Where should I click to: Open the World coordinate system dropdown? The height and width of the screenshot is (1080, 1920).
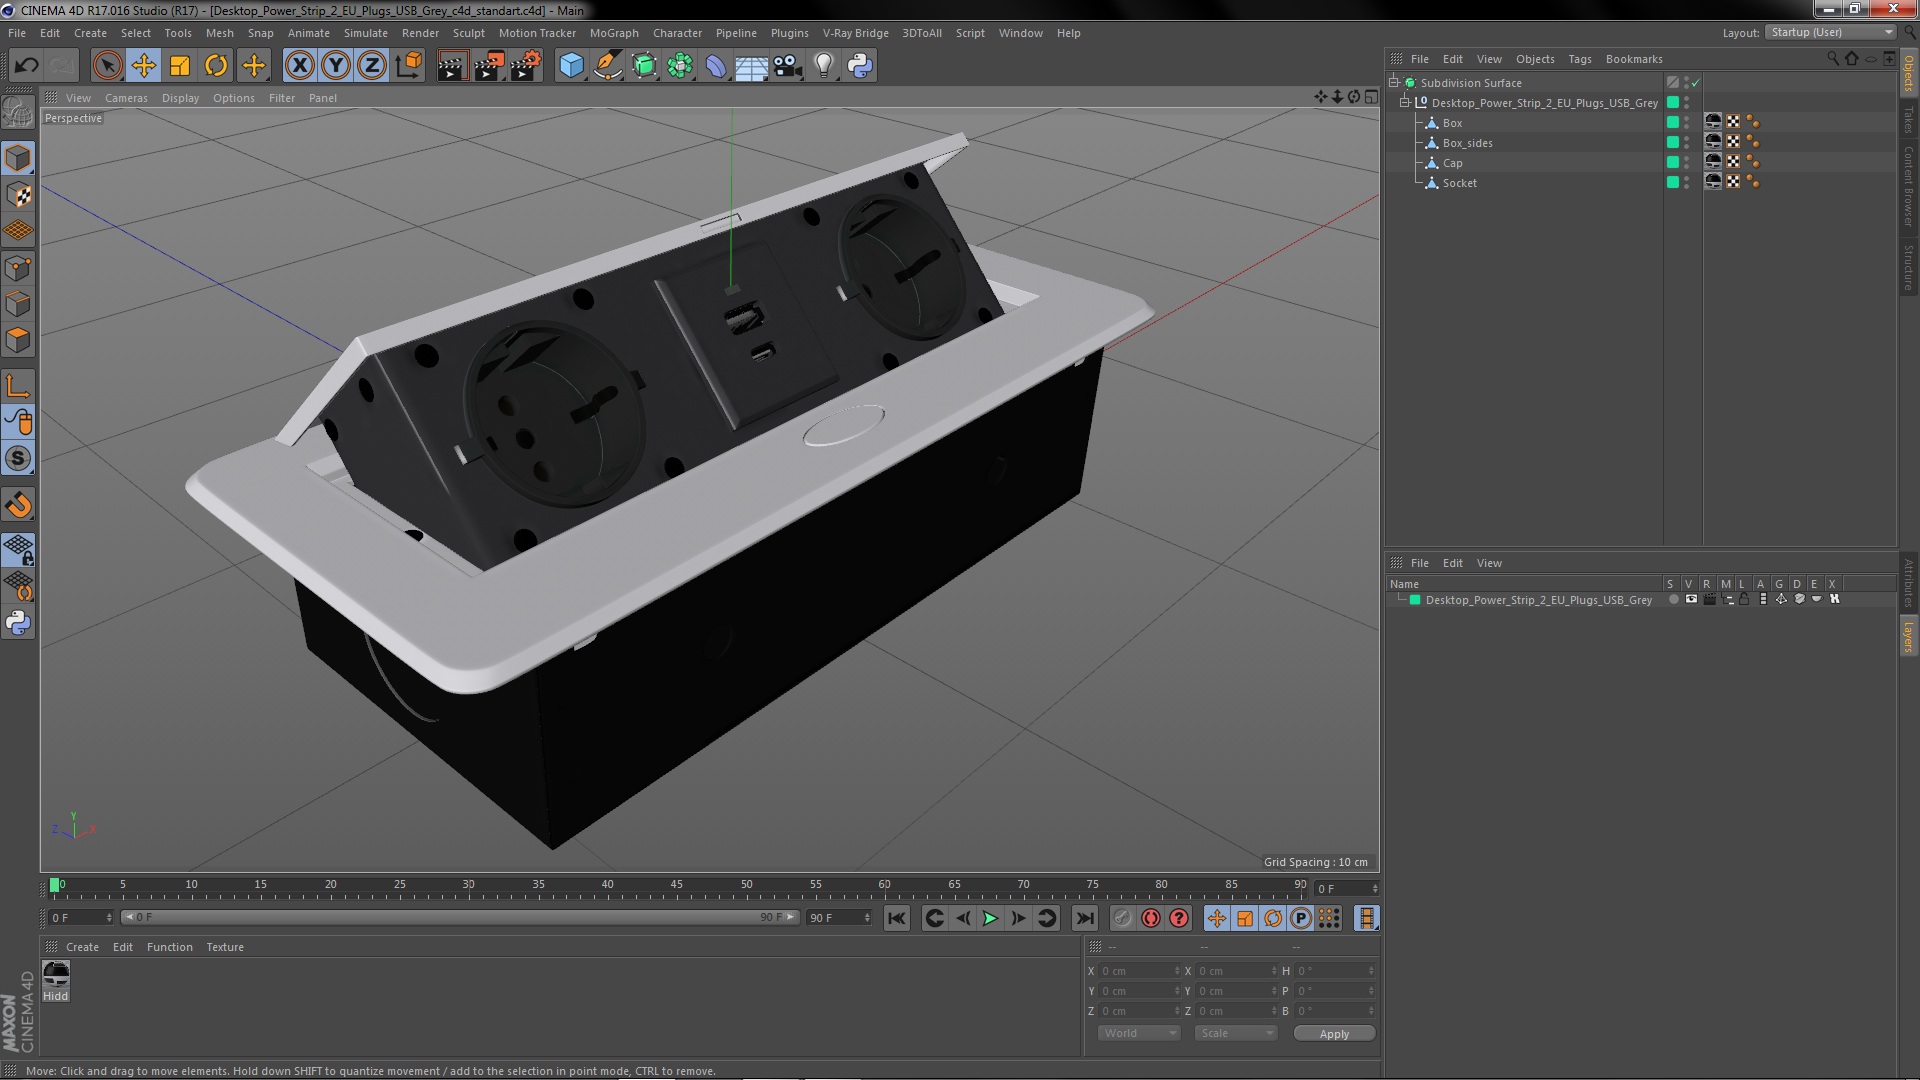[x=1139, y=1033]
